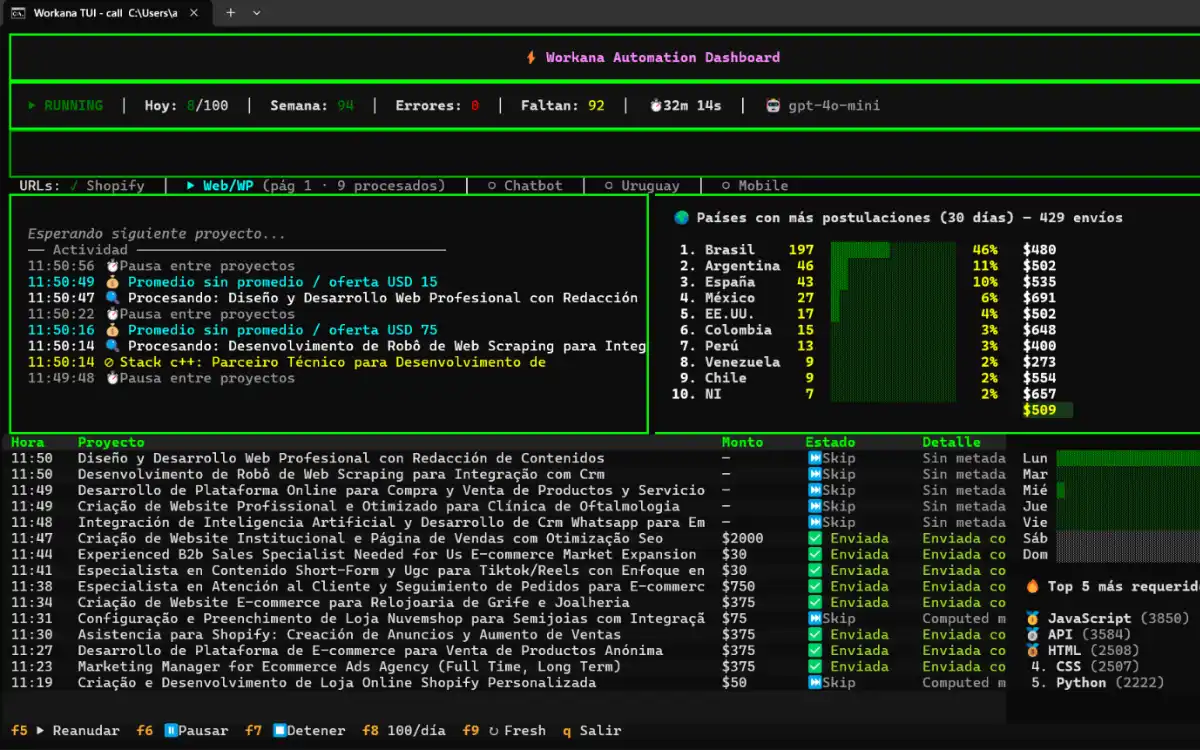Click the Monto column header
1200x750 pixels.
pyautogui.click(x=742, y=442)
